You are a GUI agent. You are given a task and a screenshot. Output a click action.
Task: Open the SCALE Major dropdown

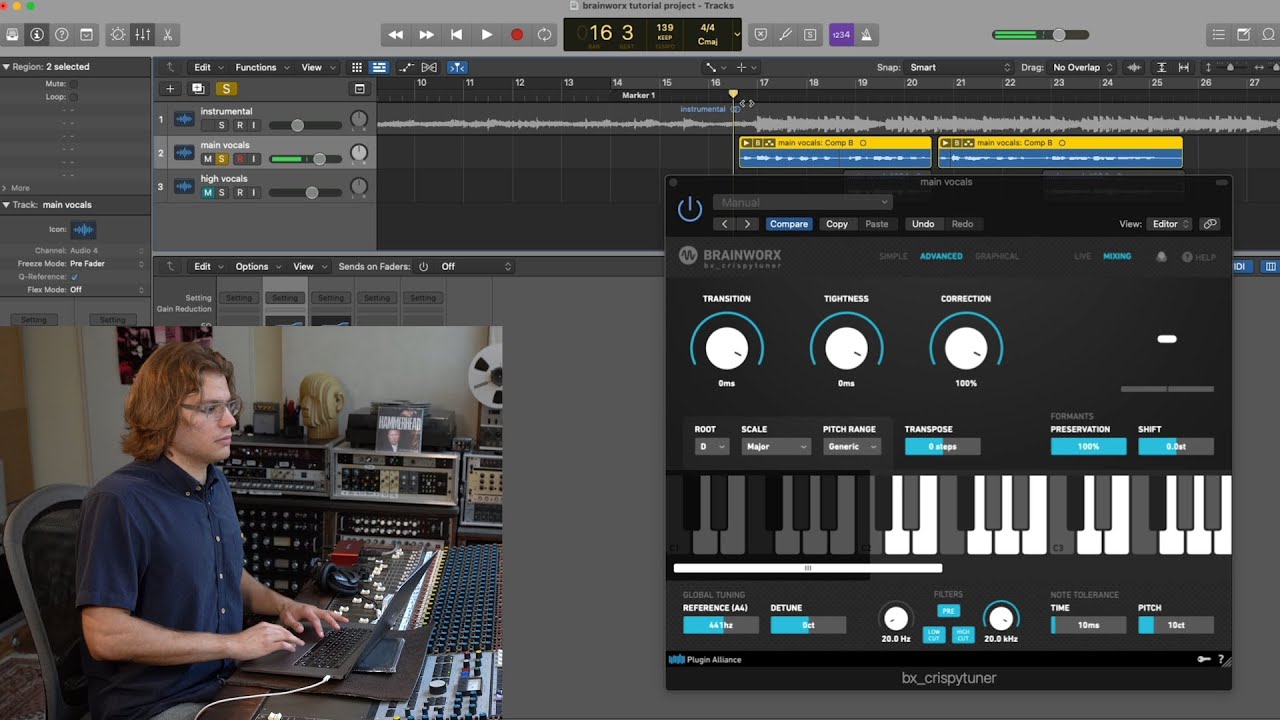pyautogui.click(x=775, y=446)
